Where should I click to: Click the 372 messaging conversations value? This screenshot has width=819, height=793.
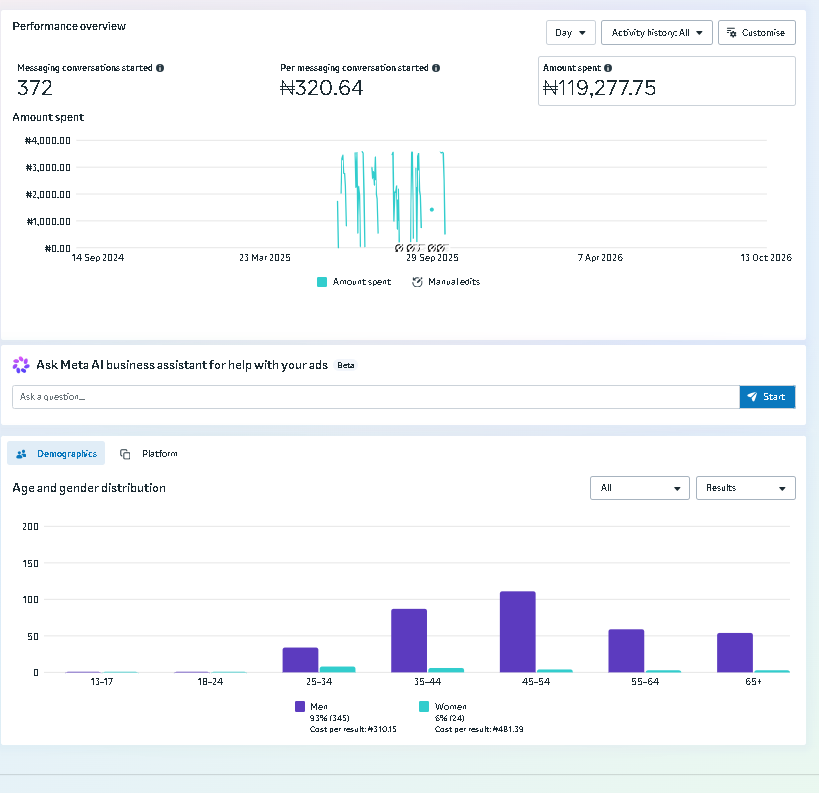point(35,88)
